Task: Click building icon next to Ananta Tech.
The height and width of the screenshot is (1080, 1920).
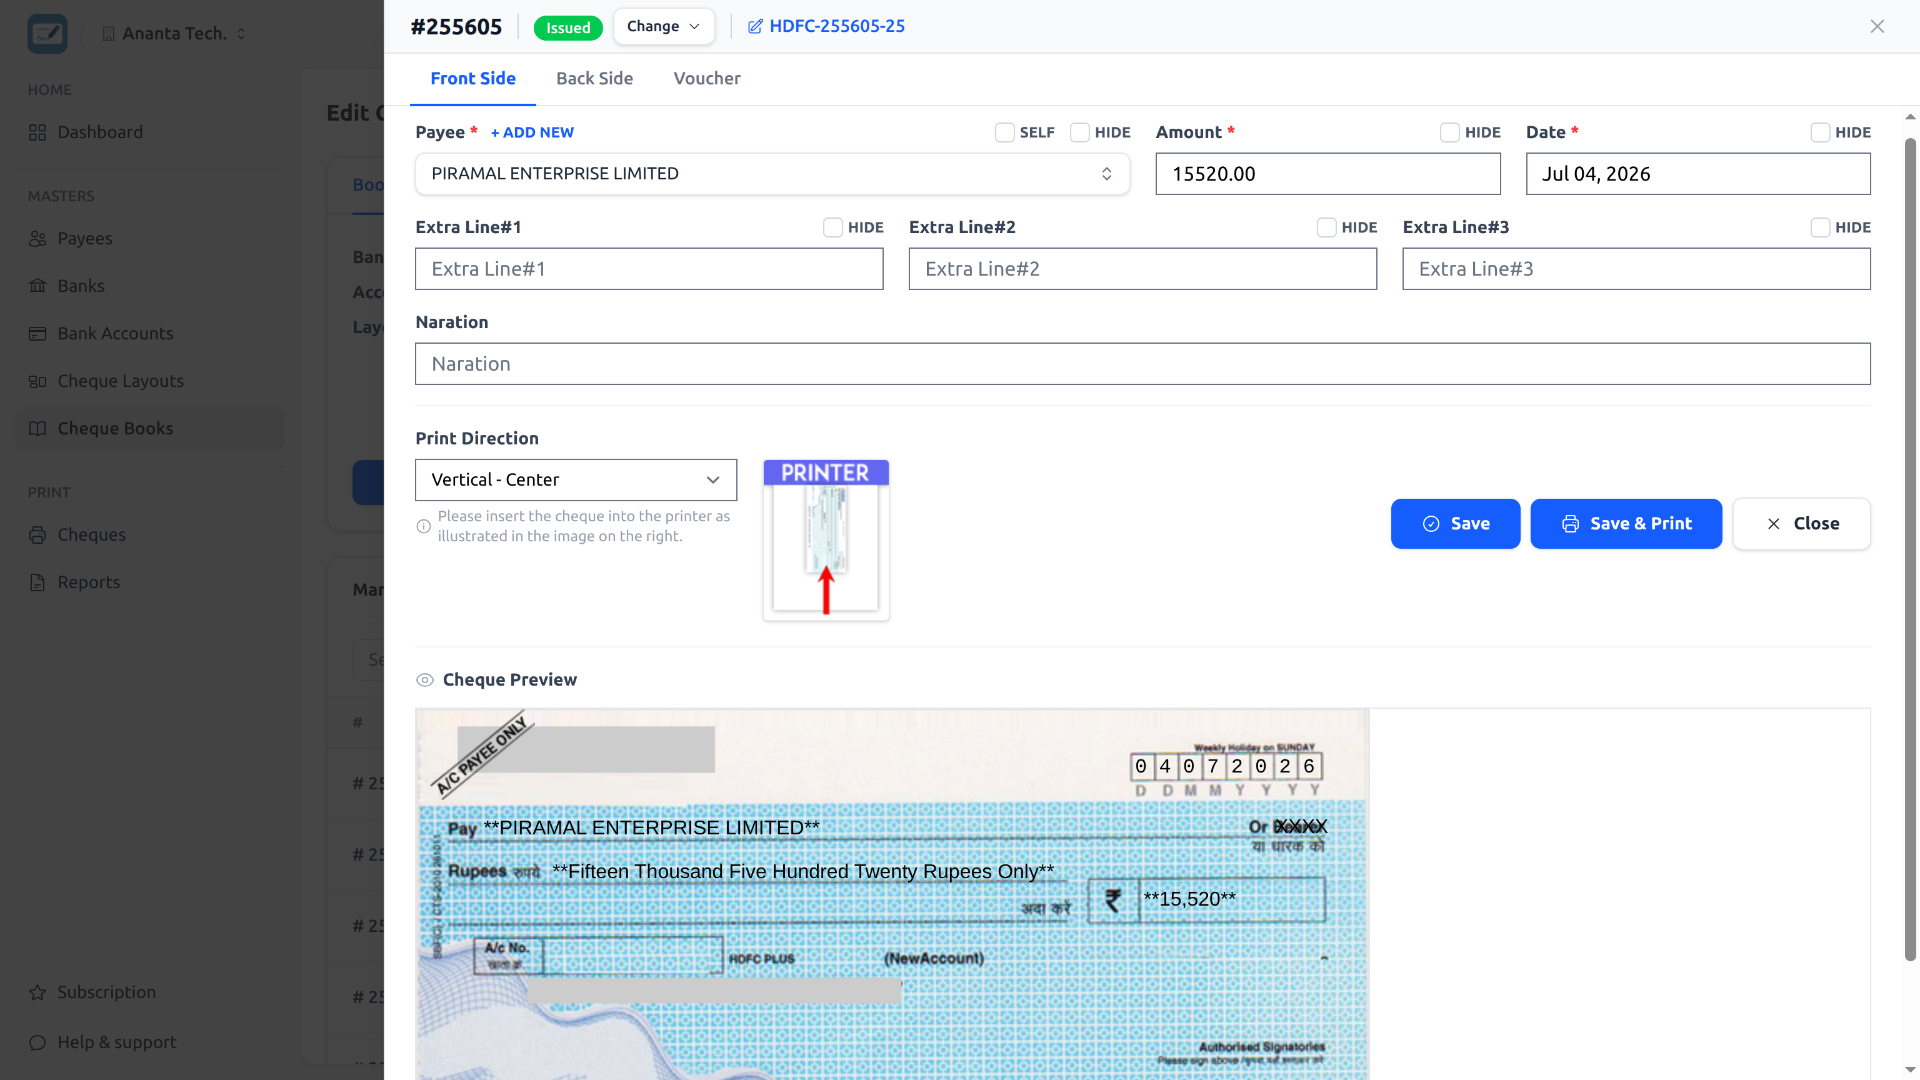Action: [108, 34]
